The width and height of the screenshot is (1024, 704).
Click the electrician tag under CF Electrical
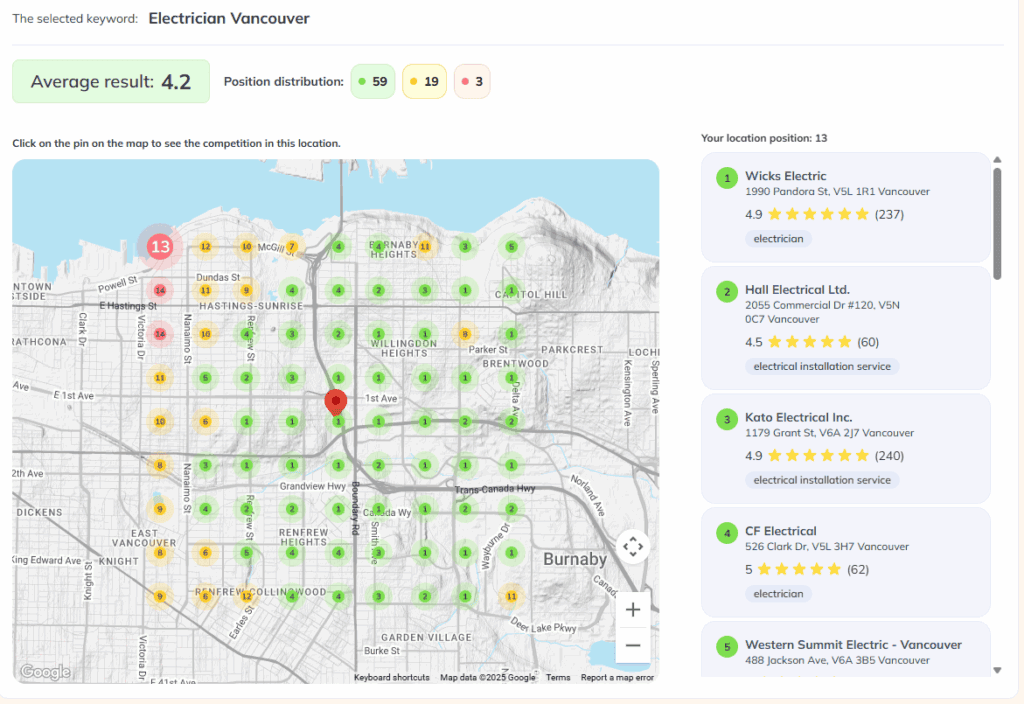coord(778,594)
